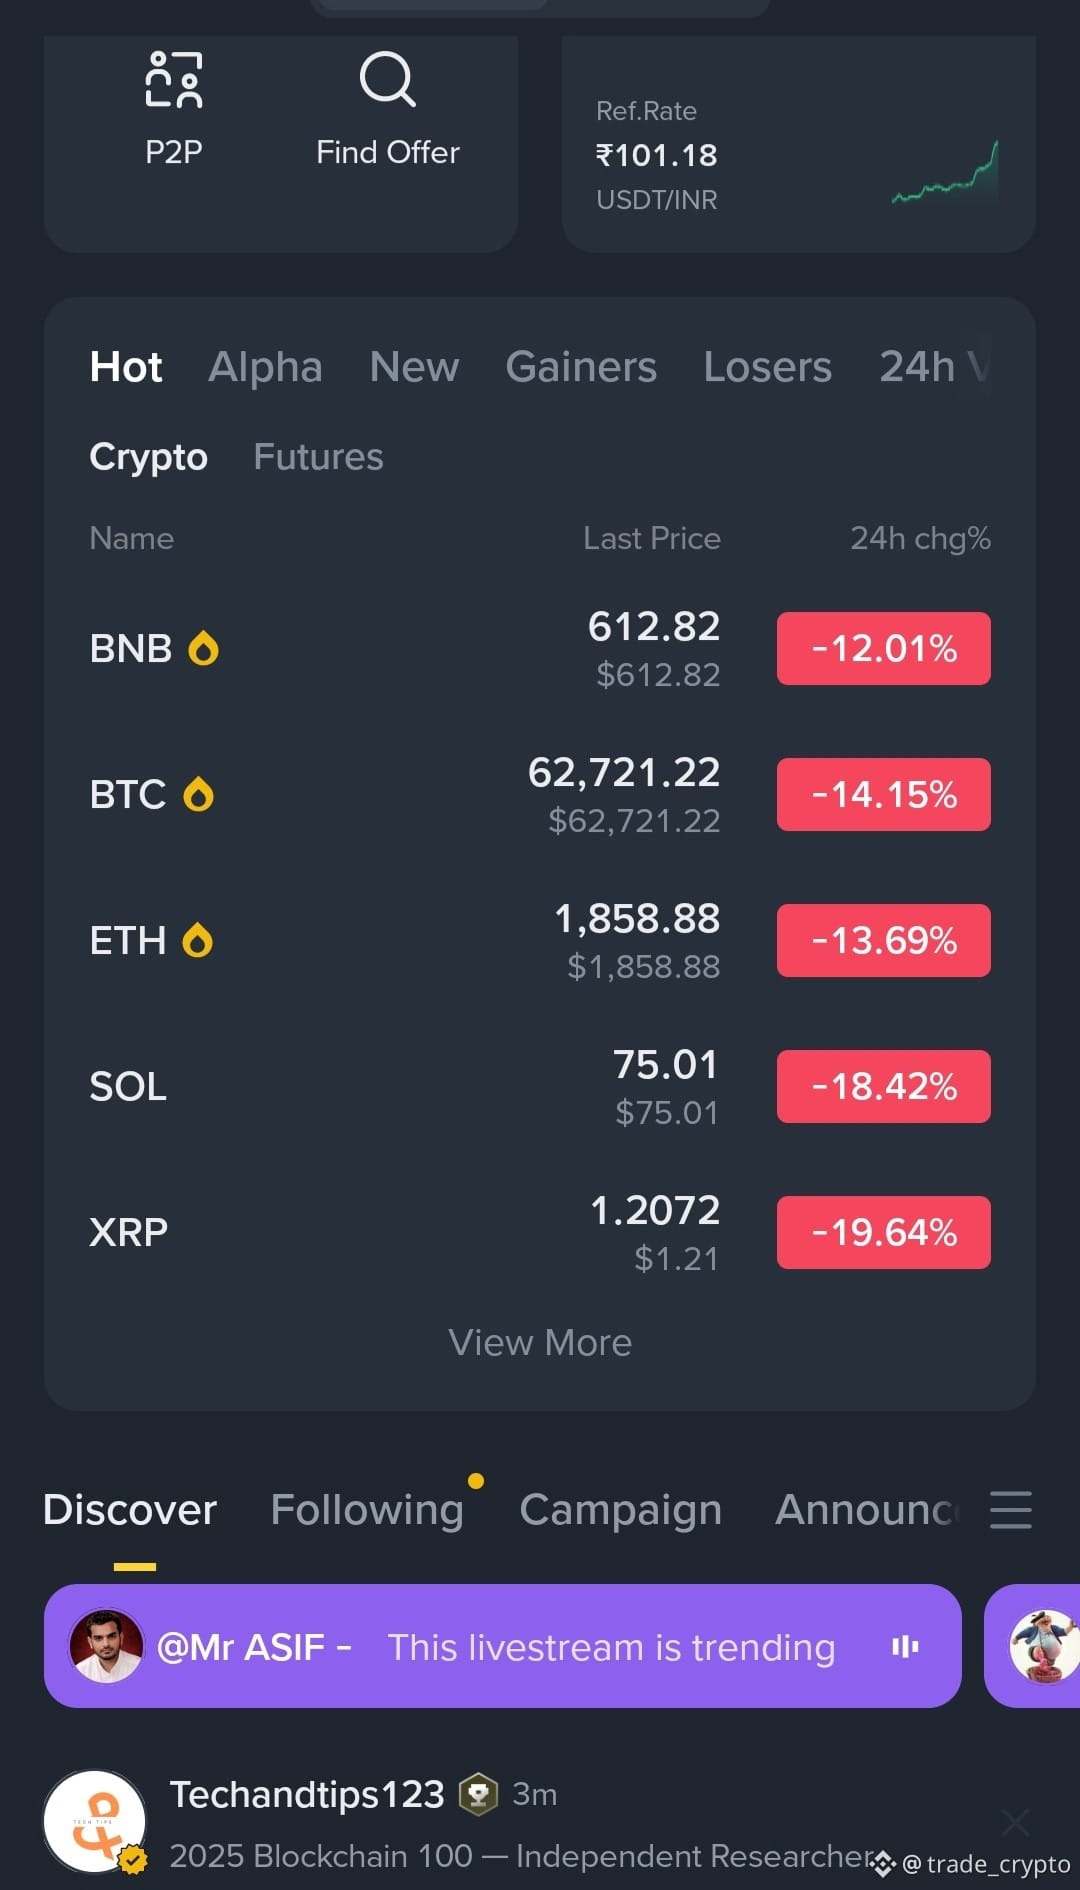1080x1890 pixels.
Task: Tap the livestream audio bars icon
Action: (x=905, y=1646)
